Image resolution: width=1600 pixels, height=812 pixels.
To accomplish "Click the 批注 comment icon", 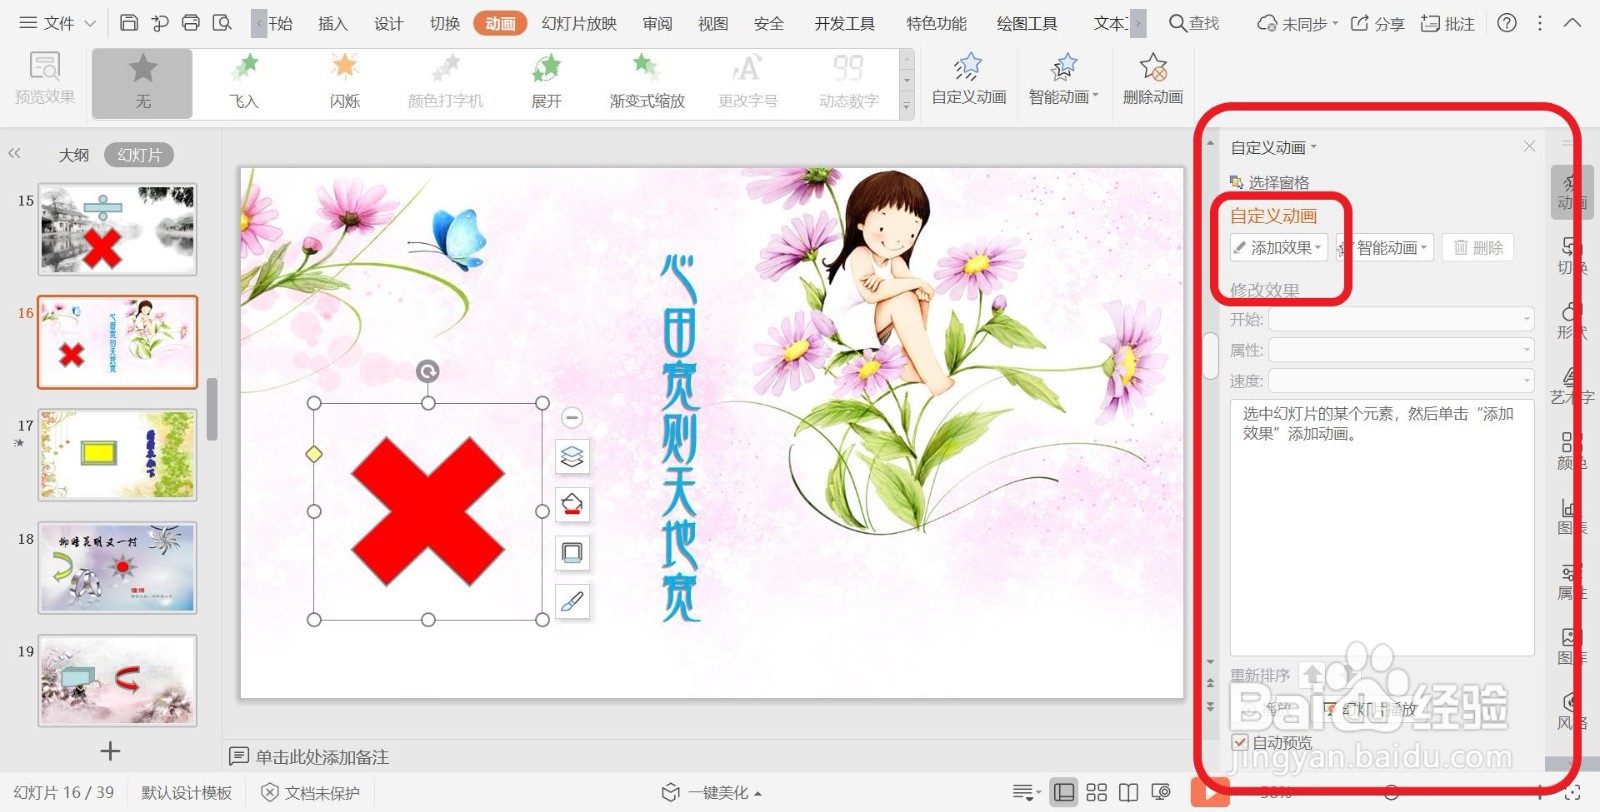I will [x=1448, y=23].
